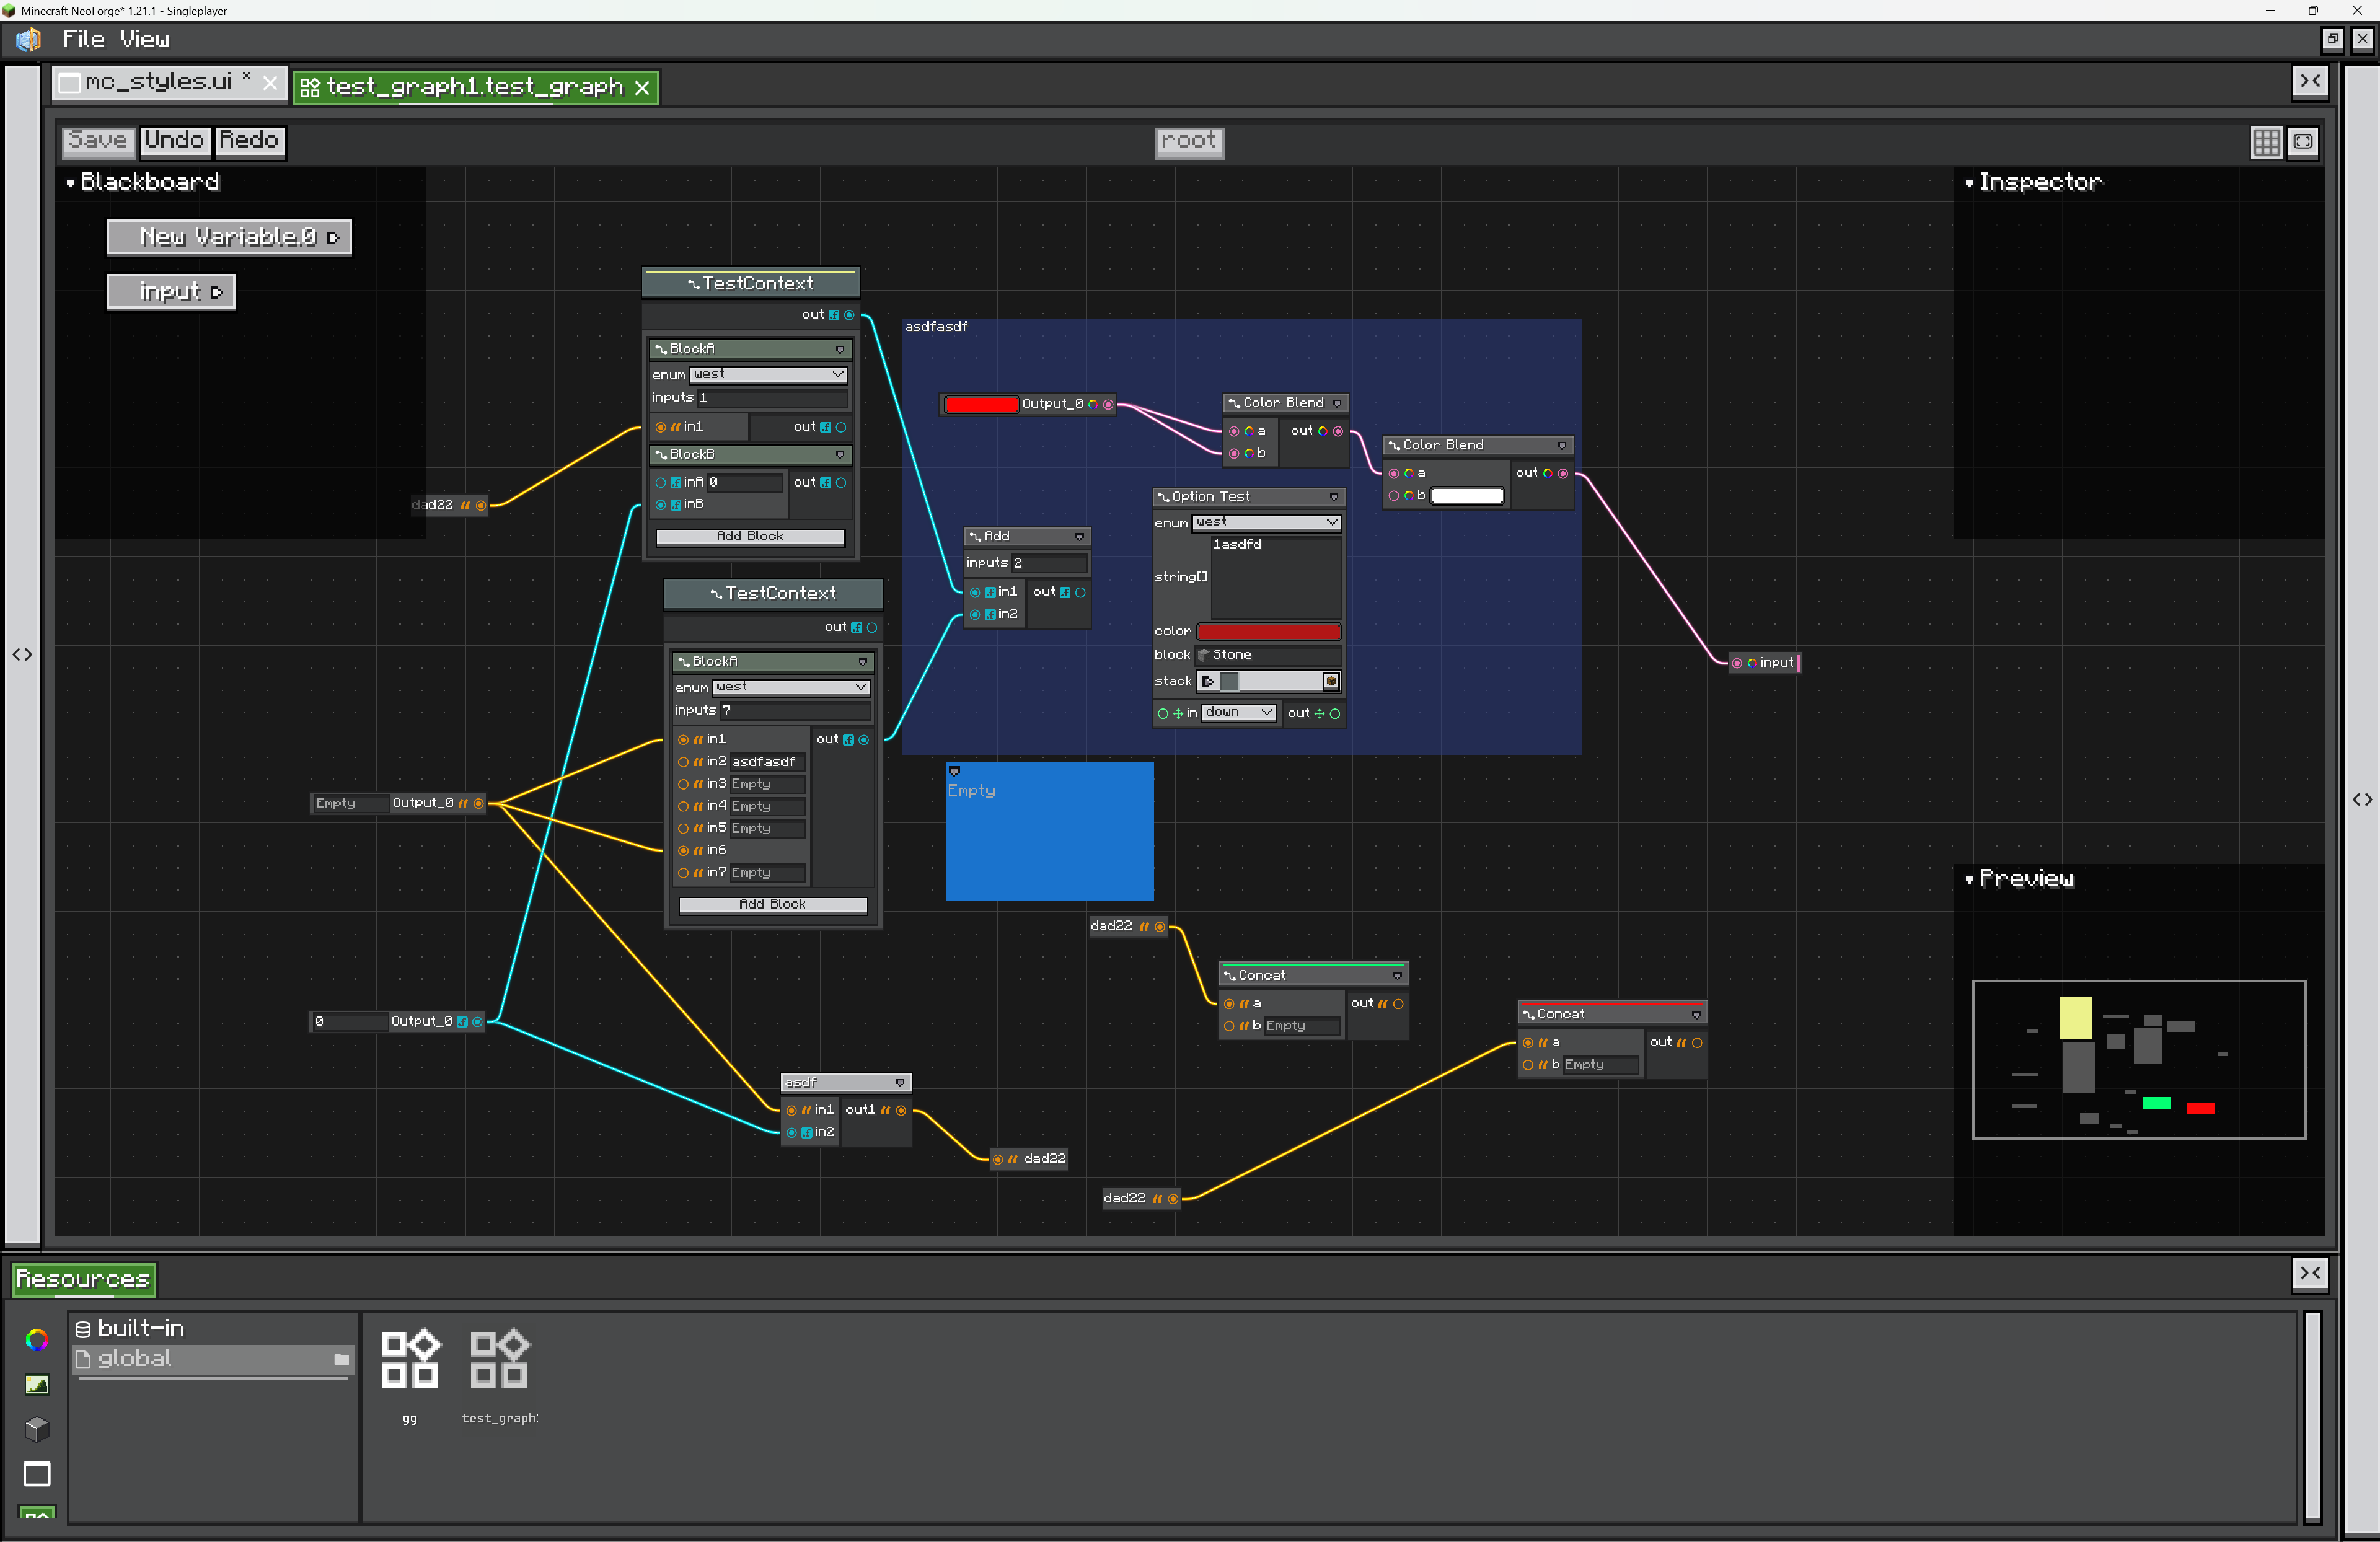Image resolution: width=2380 pixels, height=1542 pixels.
Task: Expand the Add node header arrow
Action: coord(1079,537)
